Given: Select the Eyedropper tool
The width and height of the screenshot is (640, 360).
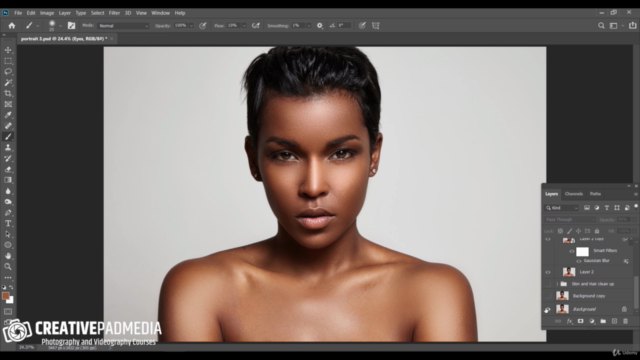Looking at the screenshot, I should tap(8, 115).
